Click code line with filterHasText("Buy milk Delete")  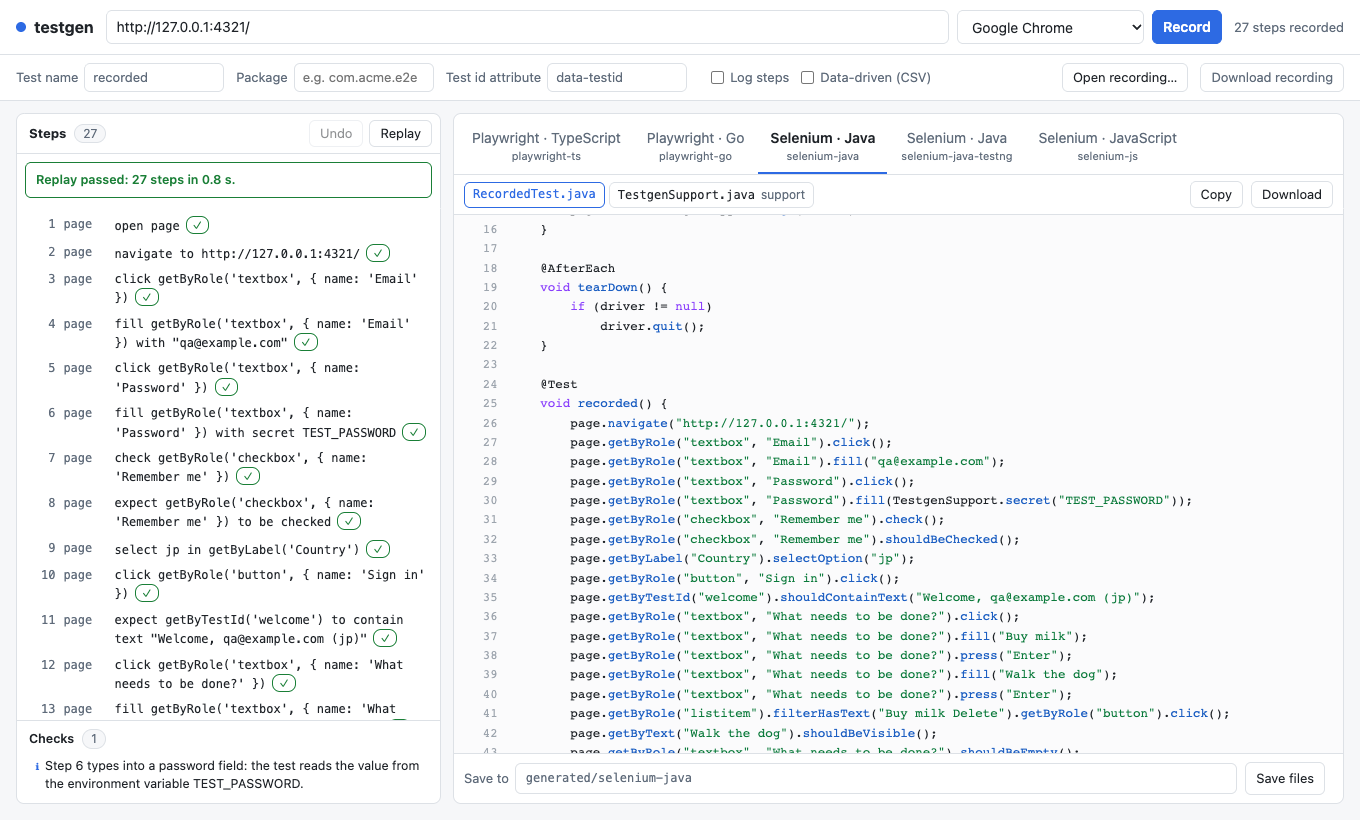pyautogui.click(x=898, y=714)
